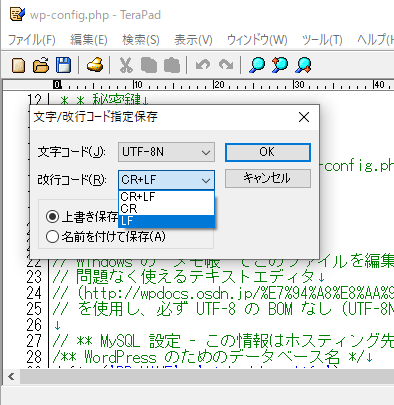394x405 pixels.
Task: Click the Find next magnifier icon
Action: coord(303,65)
